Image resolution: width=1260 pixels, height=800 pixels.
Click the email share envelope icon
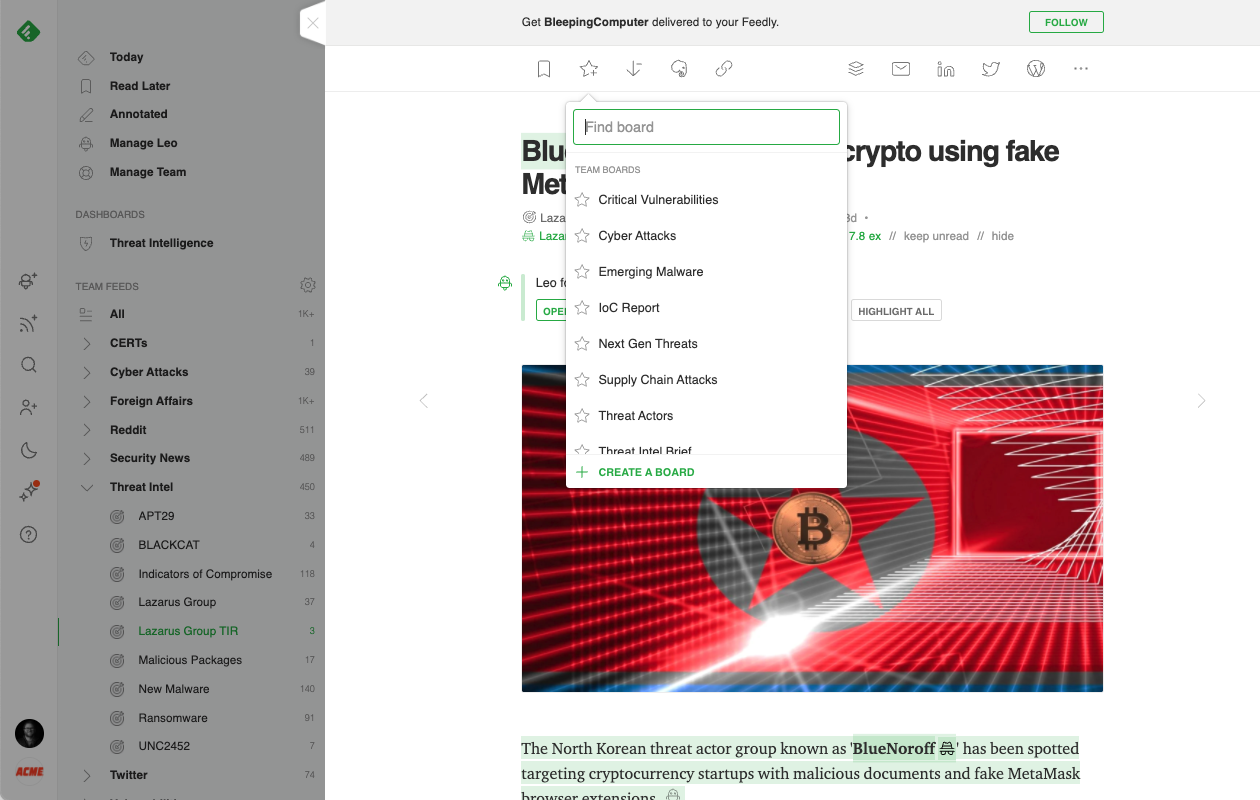(x=901, y=69)
